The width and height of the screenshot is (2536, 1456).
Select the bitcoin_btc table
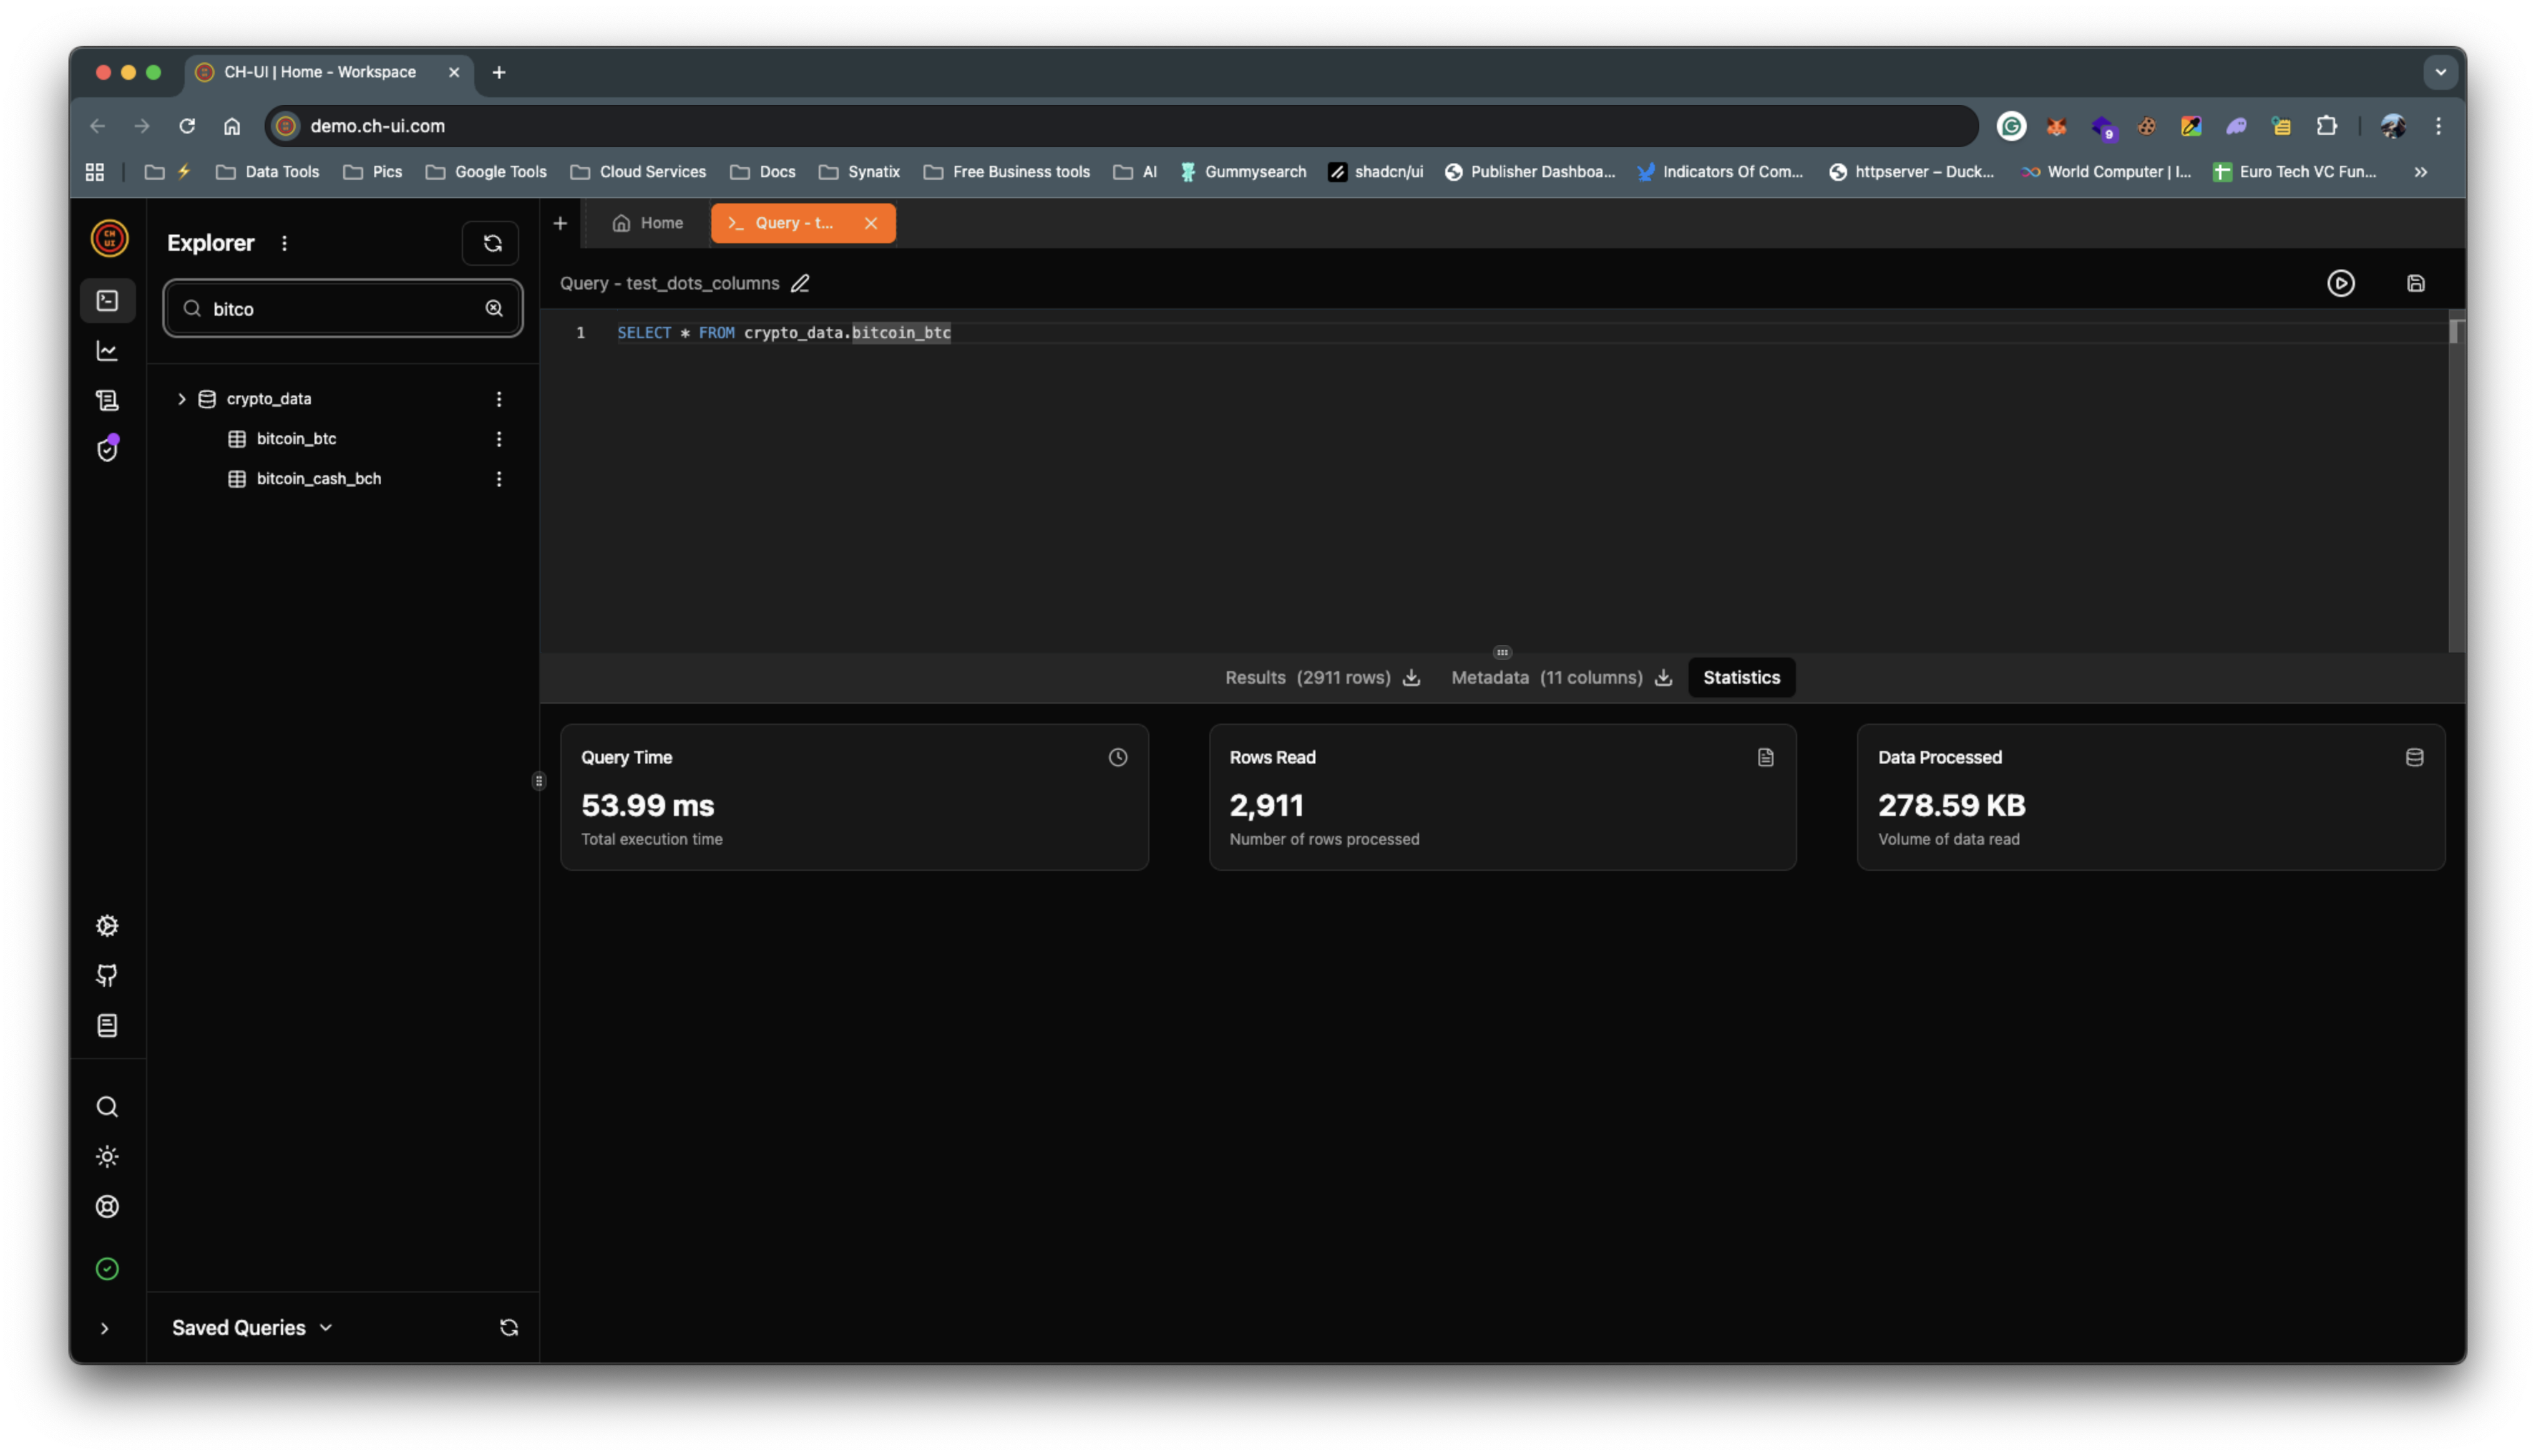click(296, 439)
